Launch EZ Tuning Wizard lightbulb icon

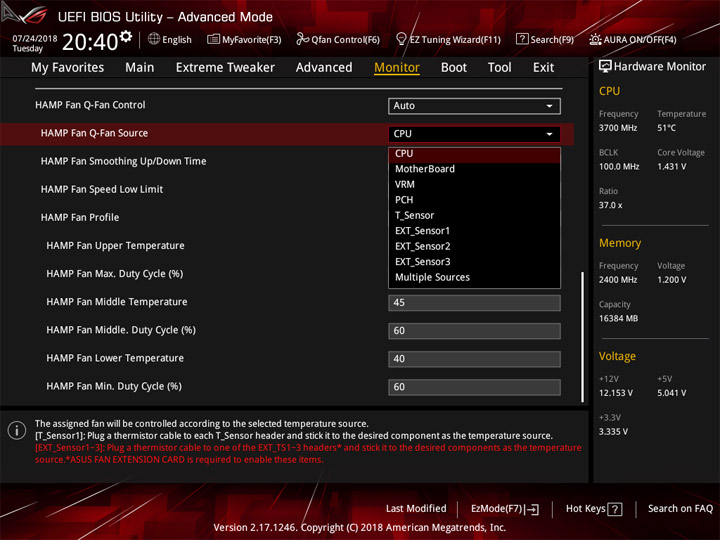point(401,39)
